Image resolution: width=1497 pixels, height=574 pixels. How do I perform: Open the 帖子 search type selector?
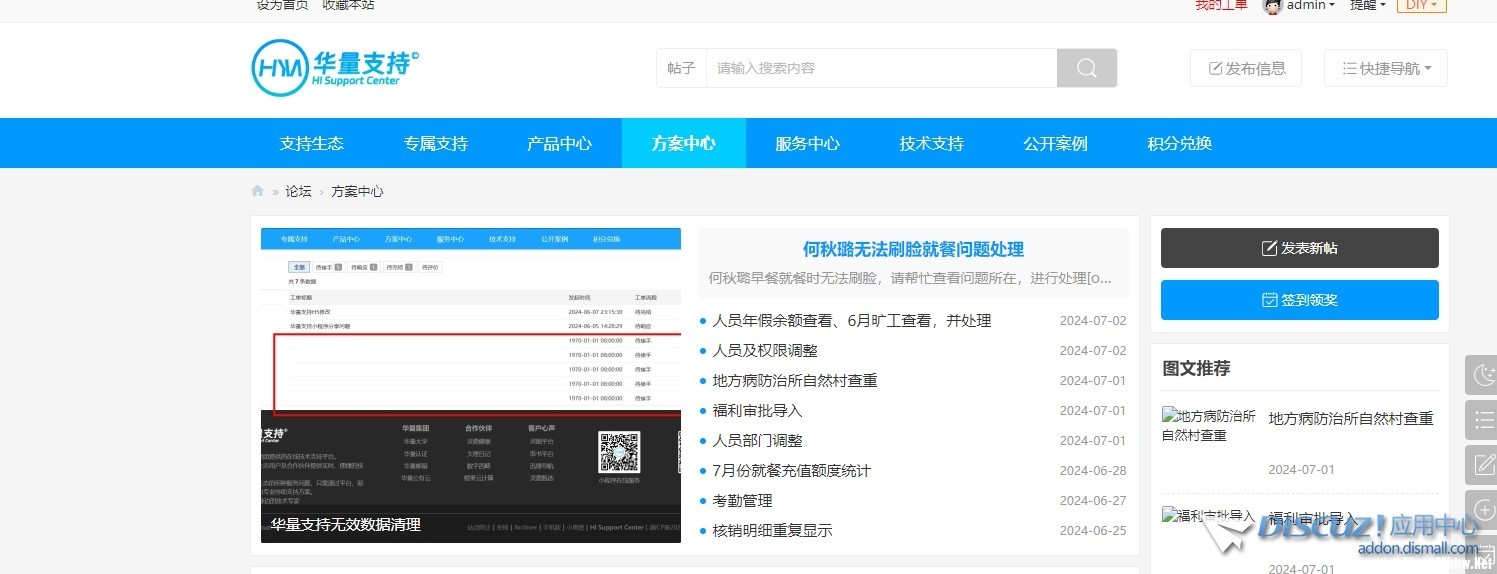(681, 68)
